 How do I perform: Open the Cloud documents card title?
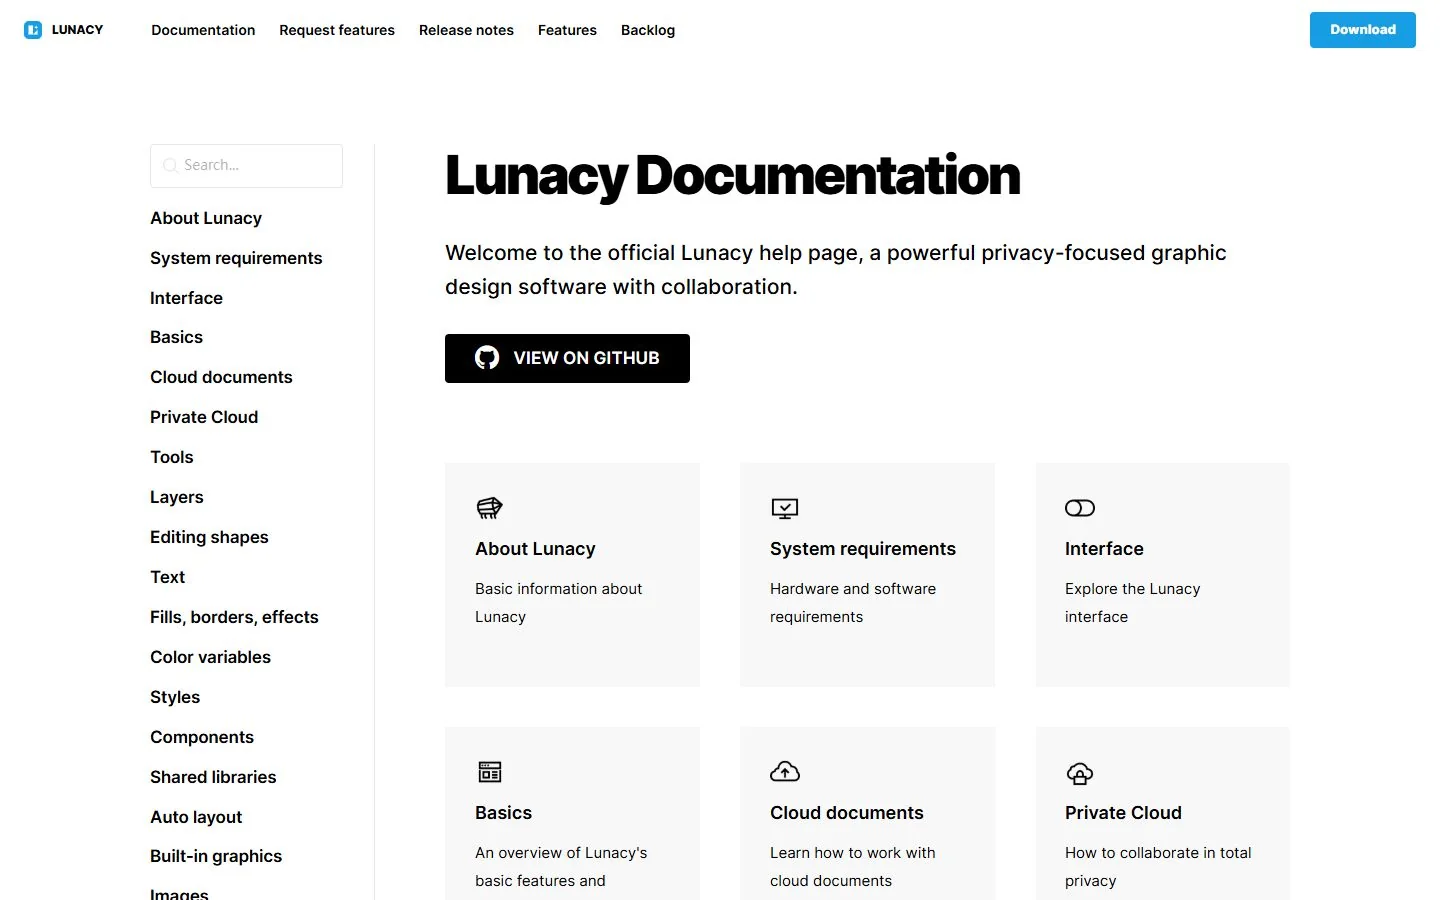click(847, 813)
